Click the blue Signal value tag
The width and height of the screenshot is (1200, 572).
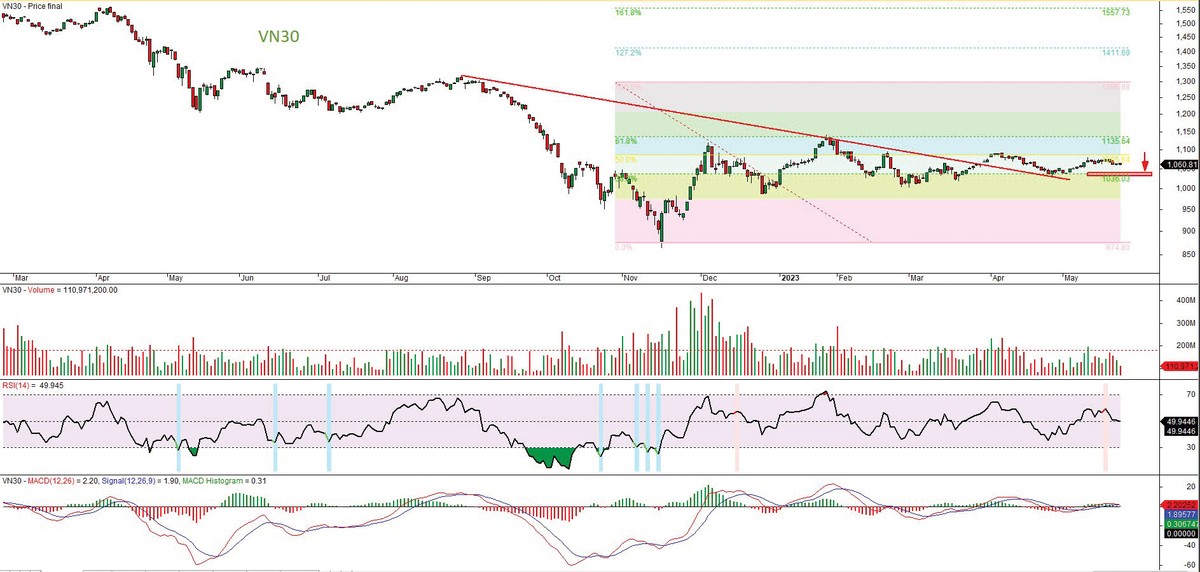[1180, 485]
